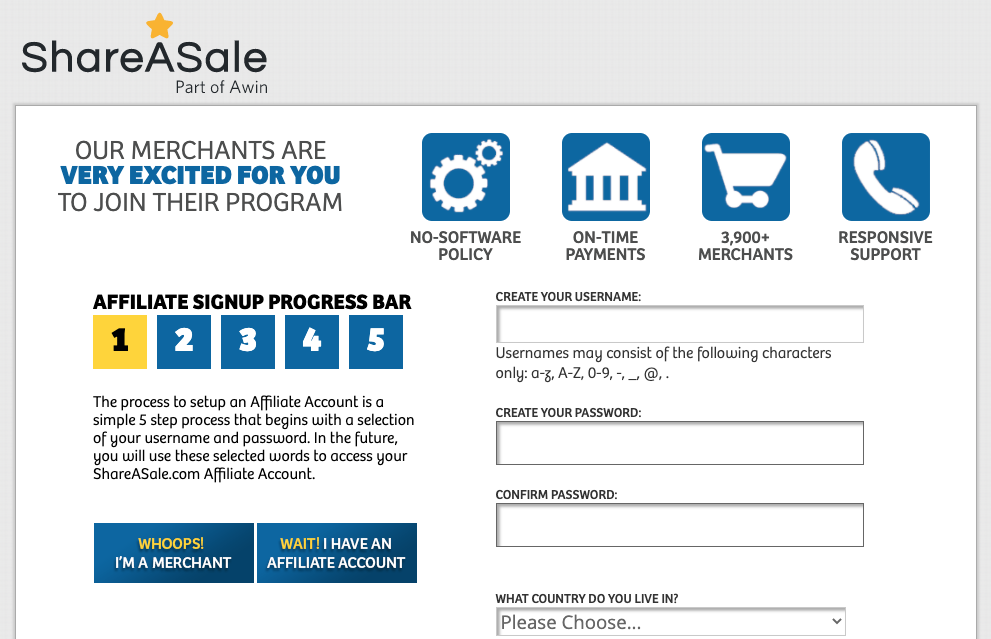Click the Responsive Support phone icon
This screenshot has width=991, height=639.
(x=885, y=177)
